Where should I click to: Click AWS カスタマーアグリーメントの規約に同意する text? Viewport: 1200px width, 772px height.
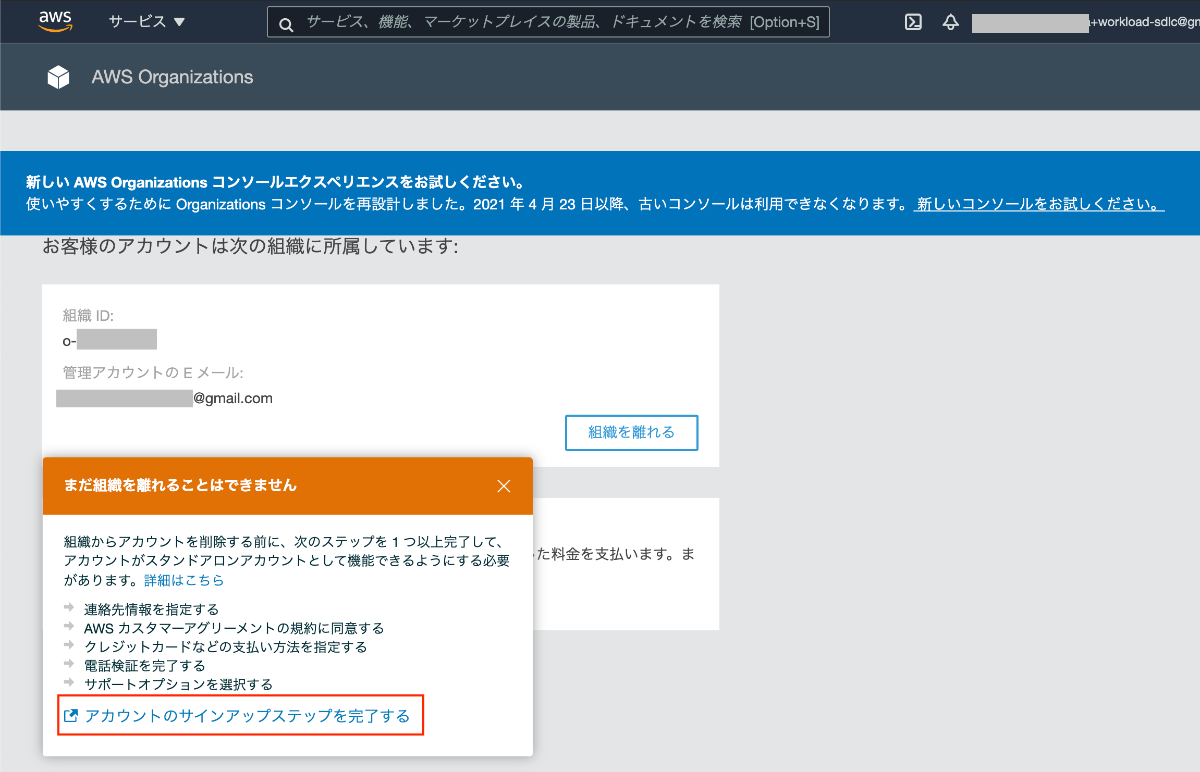234,628
